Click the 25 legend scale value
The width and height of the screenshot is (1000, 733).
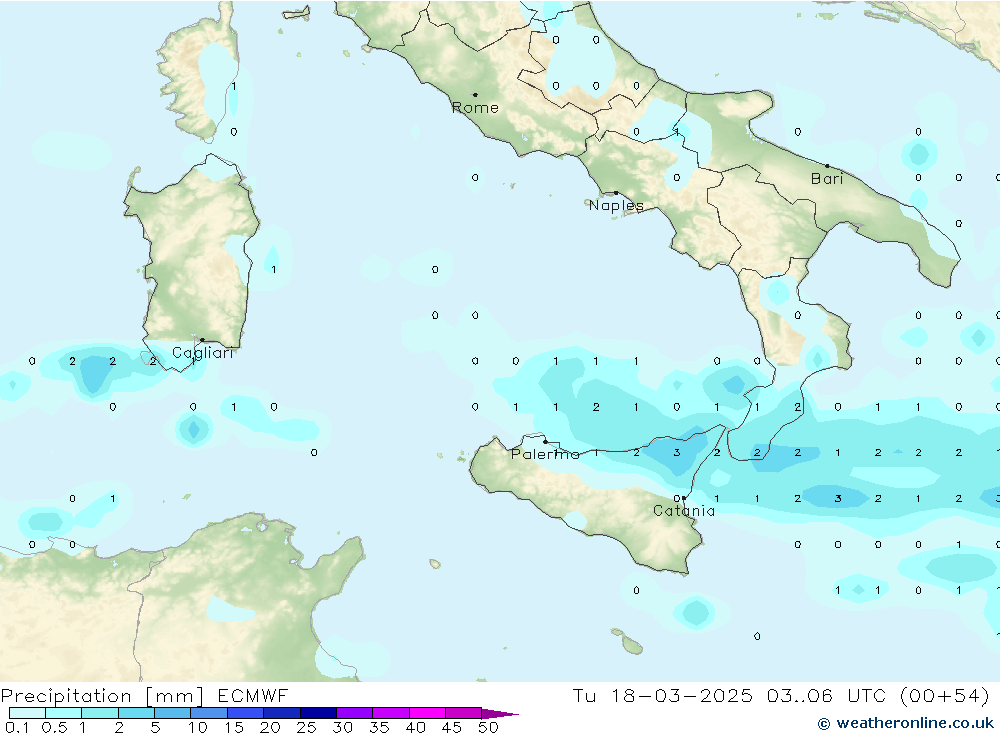[306, 727]
